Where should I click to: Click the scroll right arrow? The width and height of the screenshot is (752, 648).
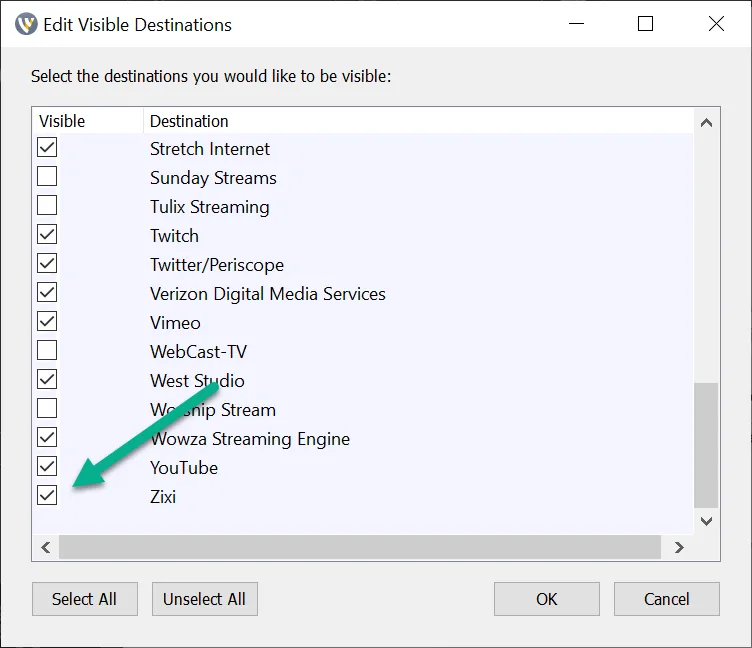pyautogui.click(x=679, y=547)
